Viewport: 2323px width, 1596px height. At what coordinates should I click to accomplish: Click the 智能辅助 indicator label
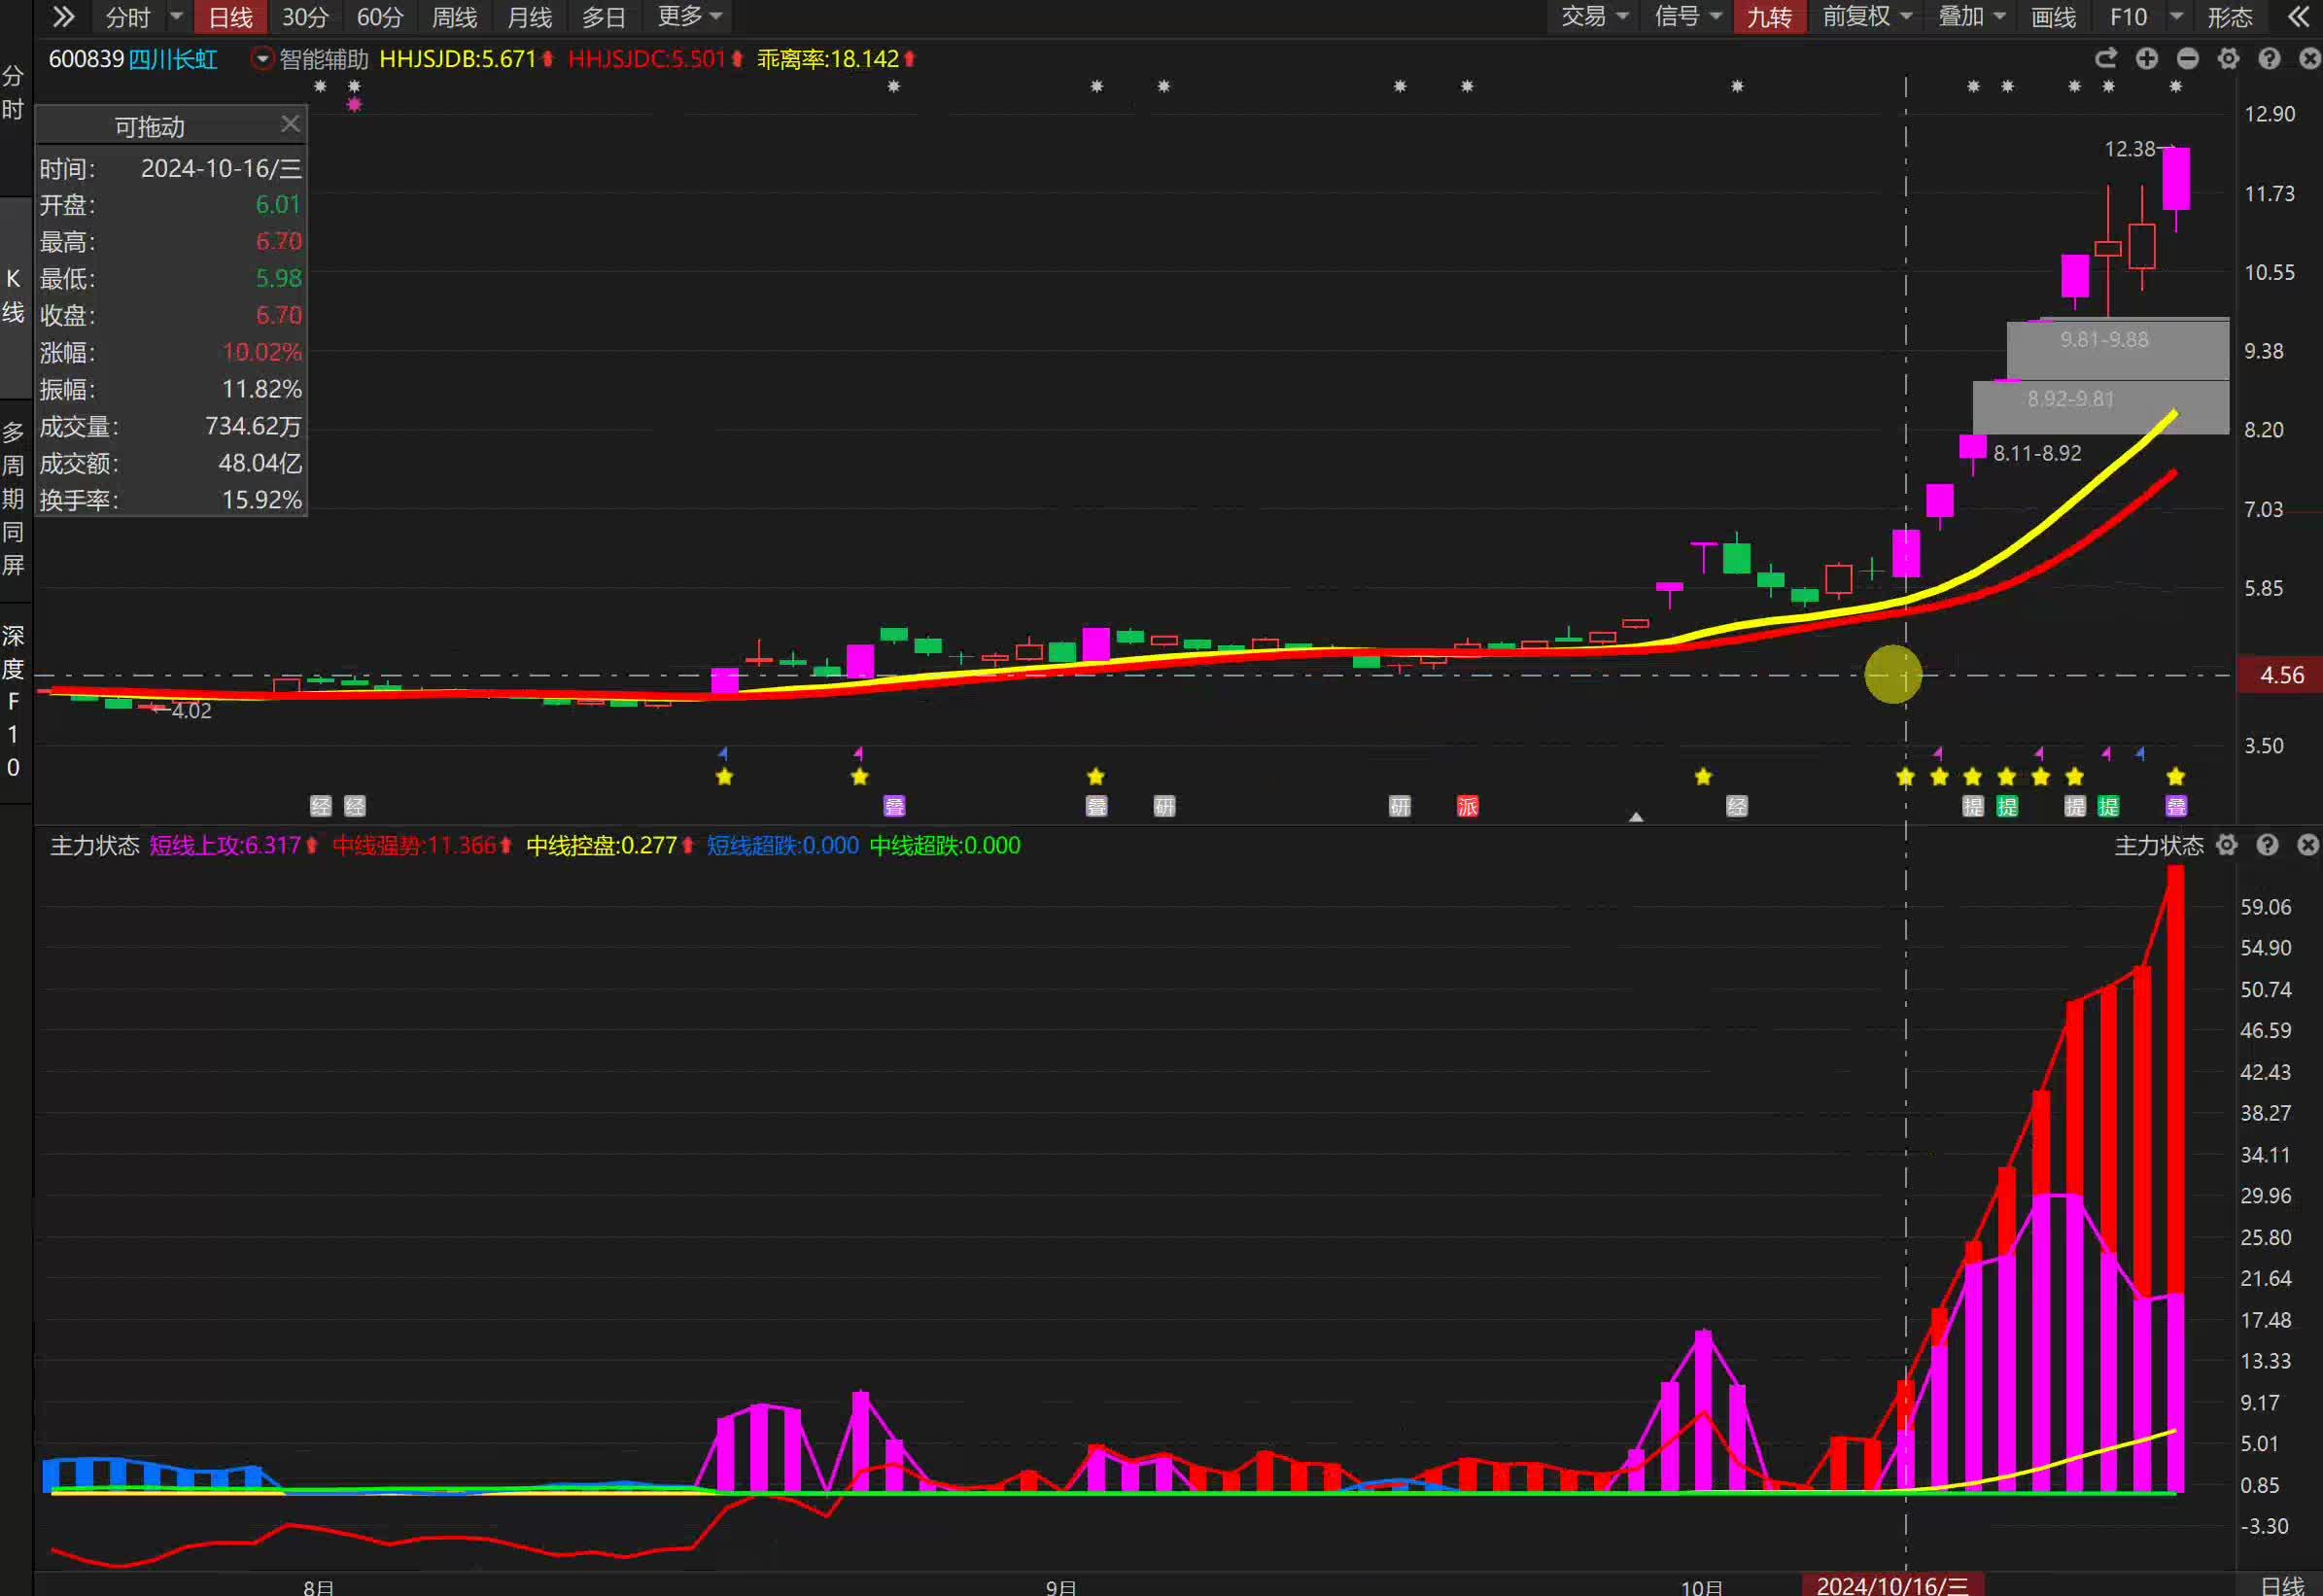point(324,59)
